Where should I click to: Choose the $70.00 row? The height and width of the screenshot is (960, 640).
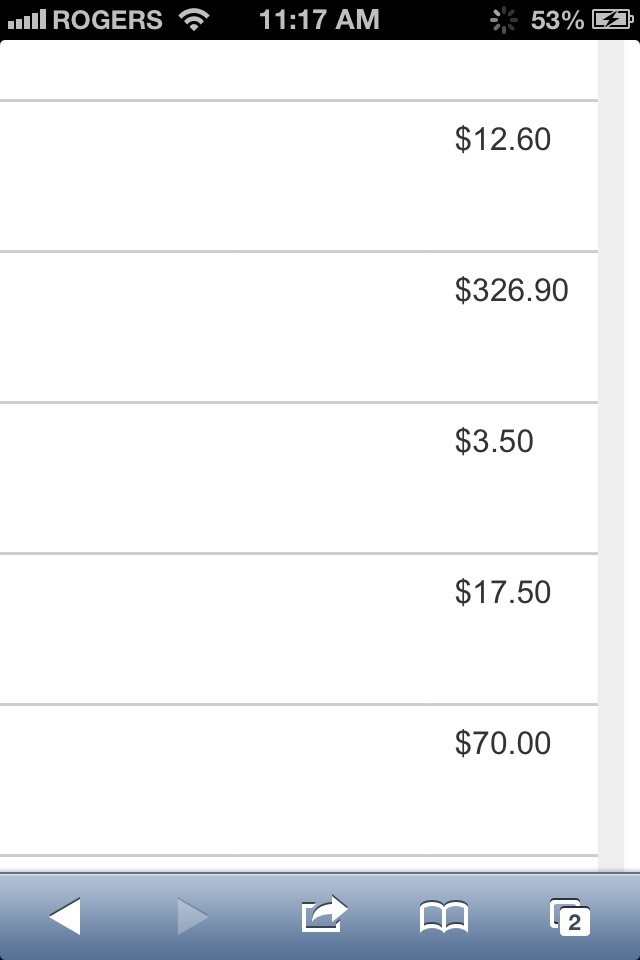point(299,780)
